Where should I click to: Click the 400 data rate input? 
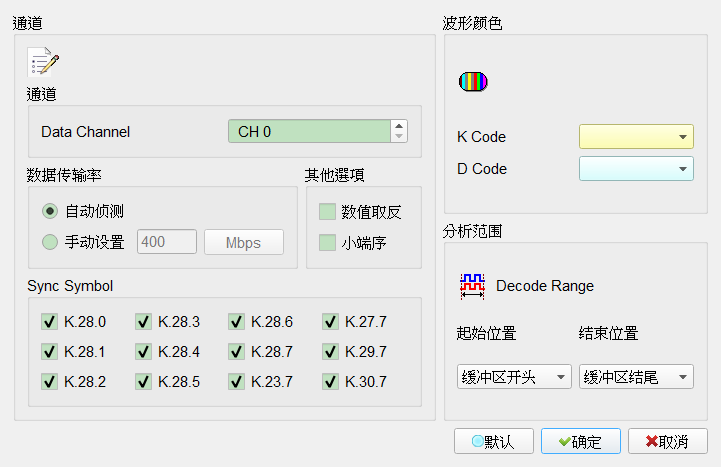click(167, 242)
